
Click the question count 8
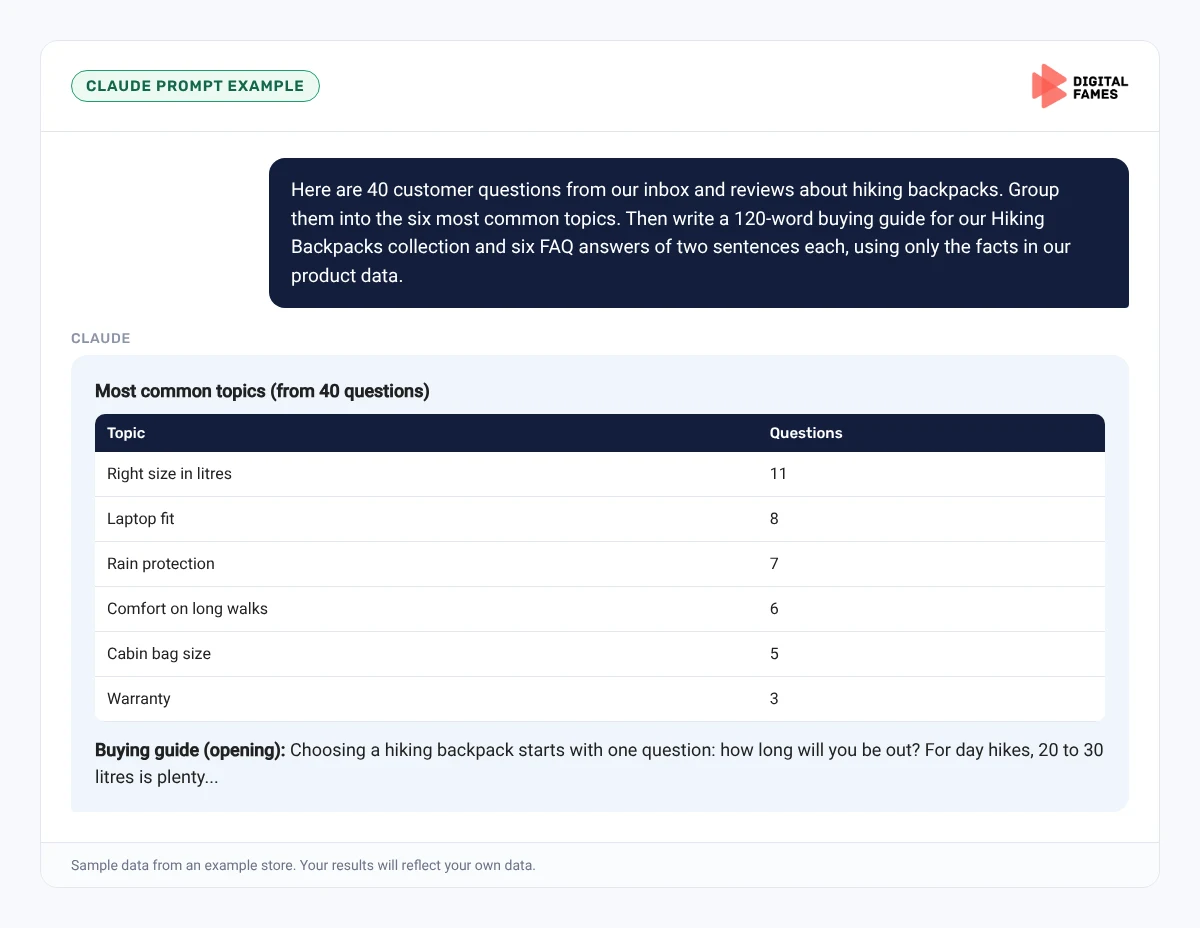pyautogui.click(x=774, y=519)
